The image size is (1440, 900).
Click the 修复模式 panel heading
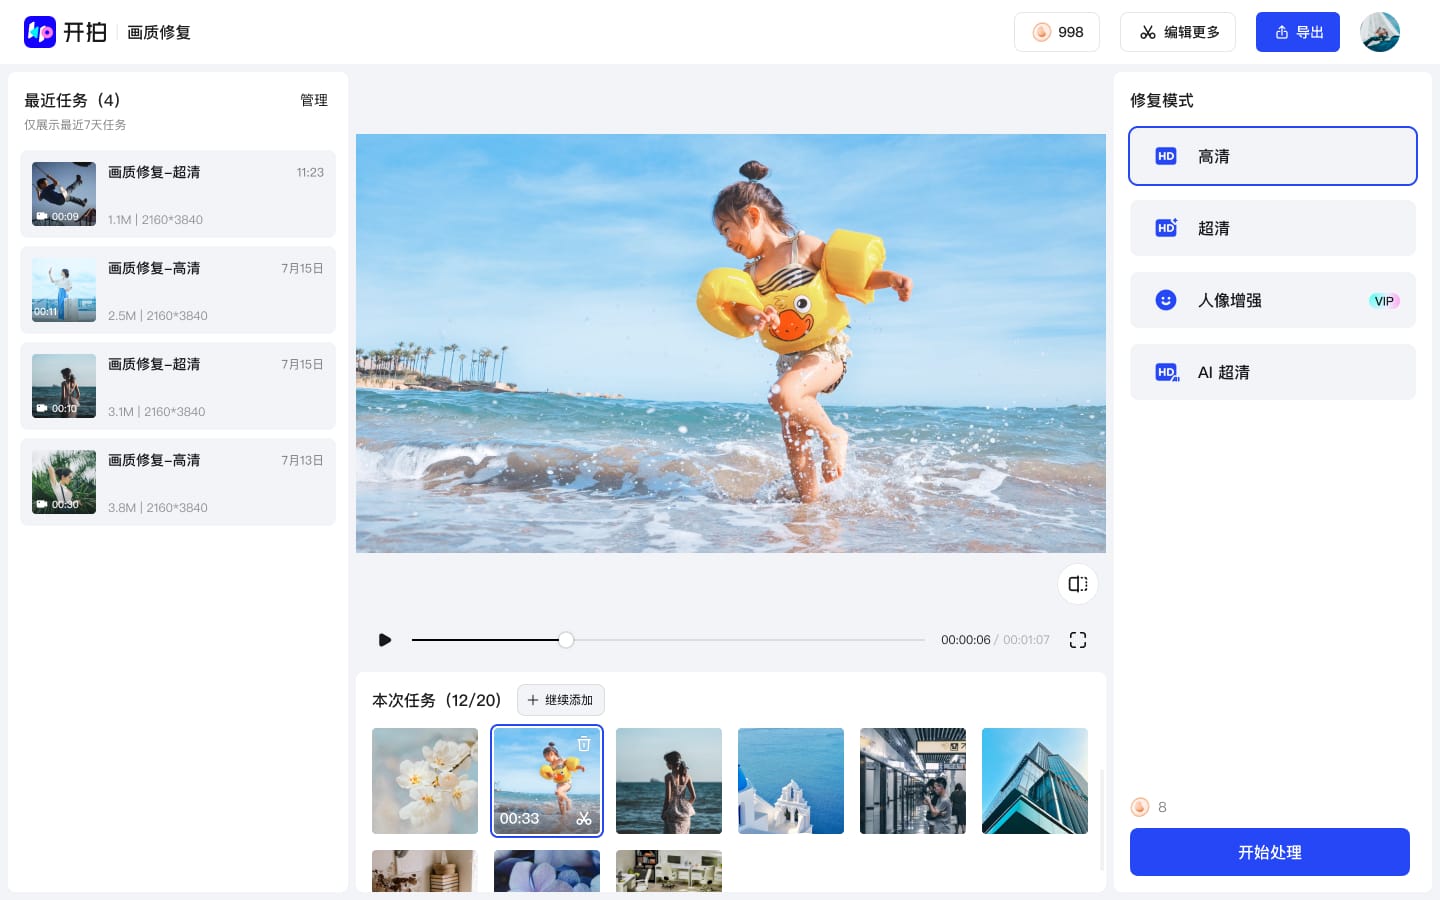[1162, 100]
